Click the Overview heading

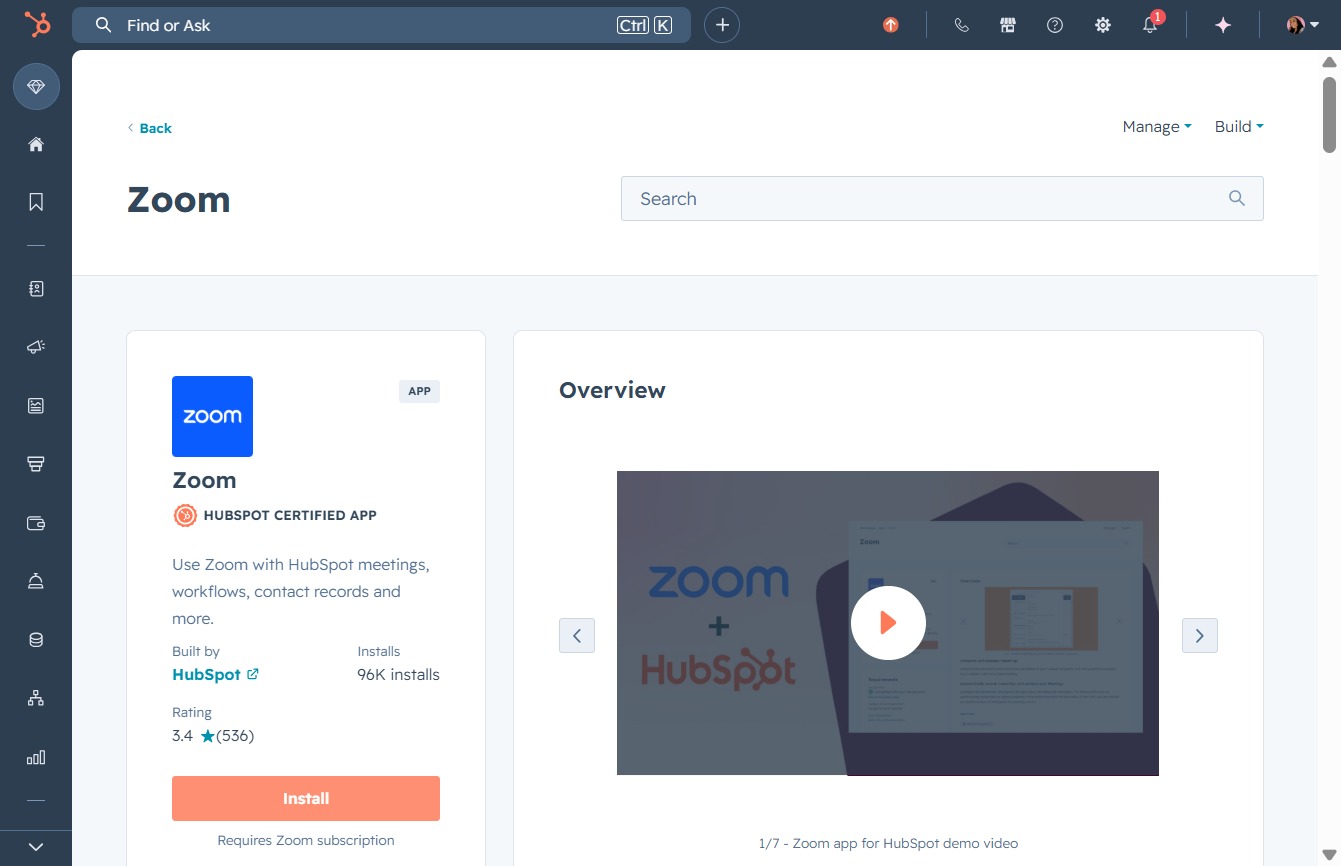click(612, 390)
